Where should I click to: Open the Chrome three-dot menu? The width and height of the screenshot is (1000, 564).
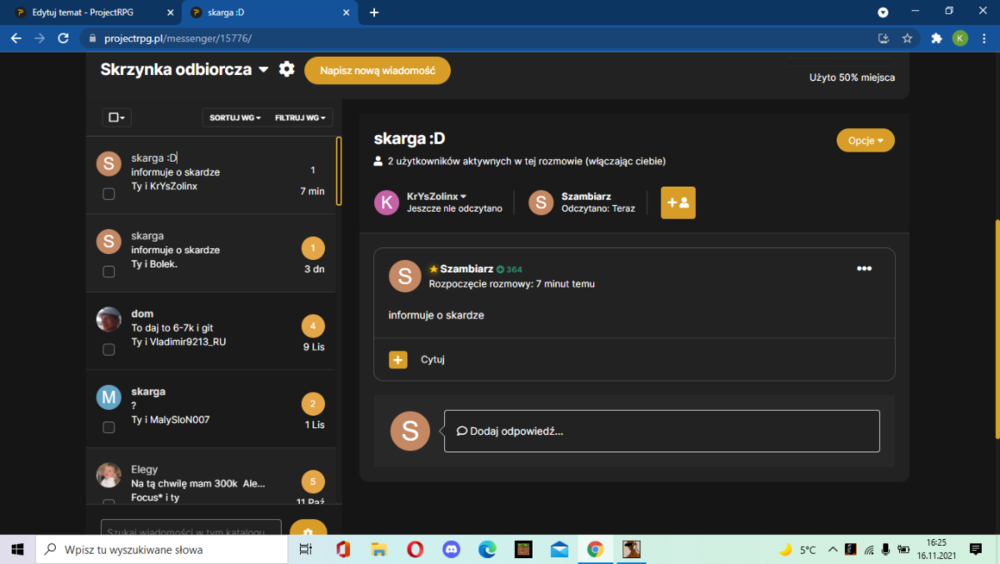984,38
